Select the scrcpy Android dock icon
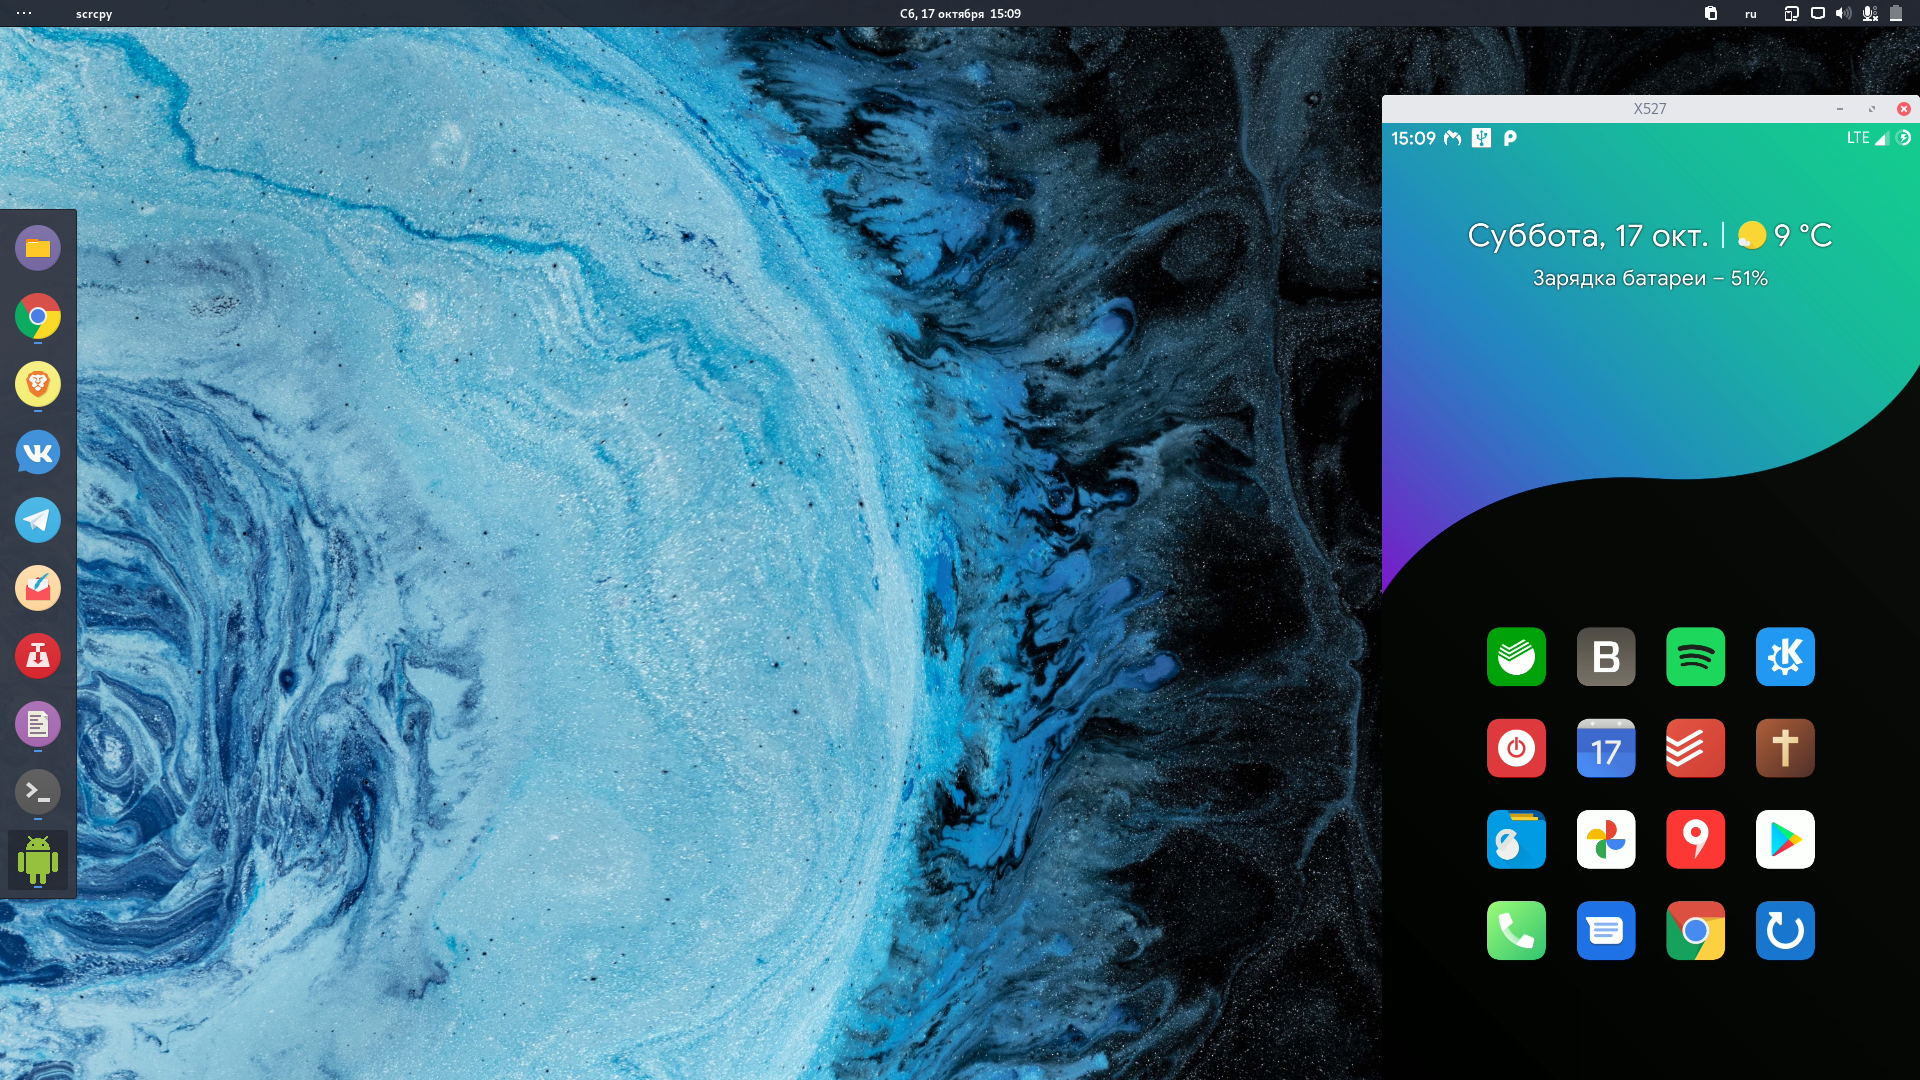The width and height of the screenshot is (1920, 1080). pos(38,860)
